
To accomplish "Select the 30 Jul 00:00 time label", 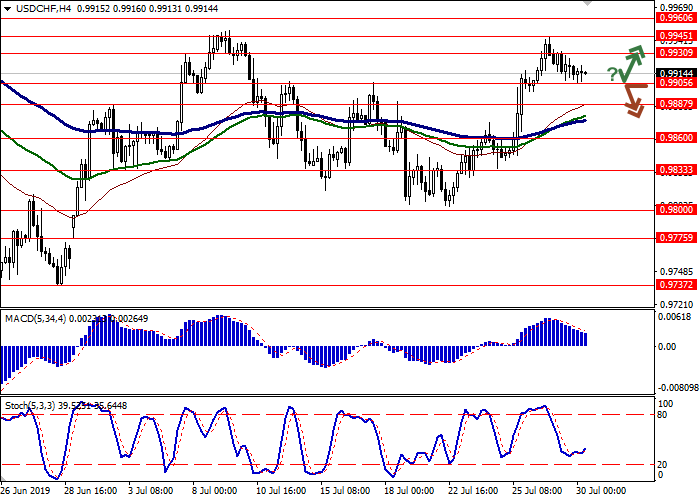I will (x=599, y=491).
